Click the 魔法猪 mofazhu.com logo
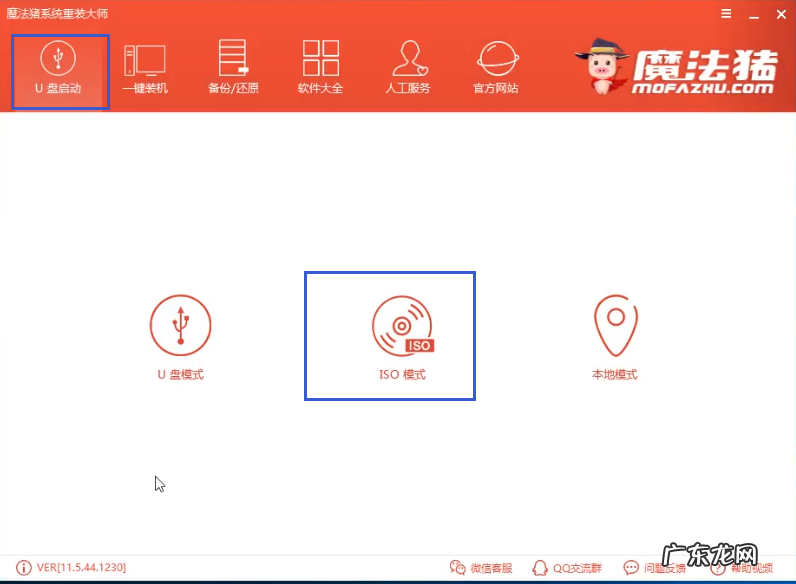Image resolution: width=796 pixels, height=584 pixels. pyautogui.click(x=678, y=68)
